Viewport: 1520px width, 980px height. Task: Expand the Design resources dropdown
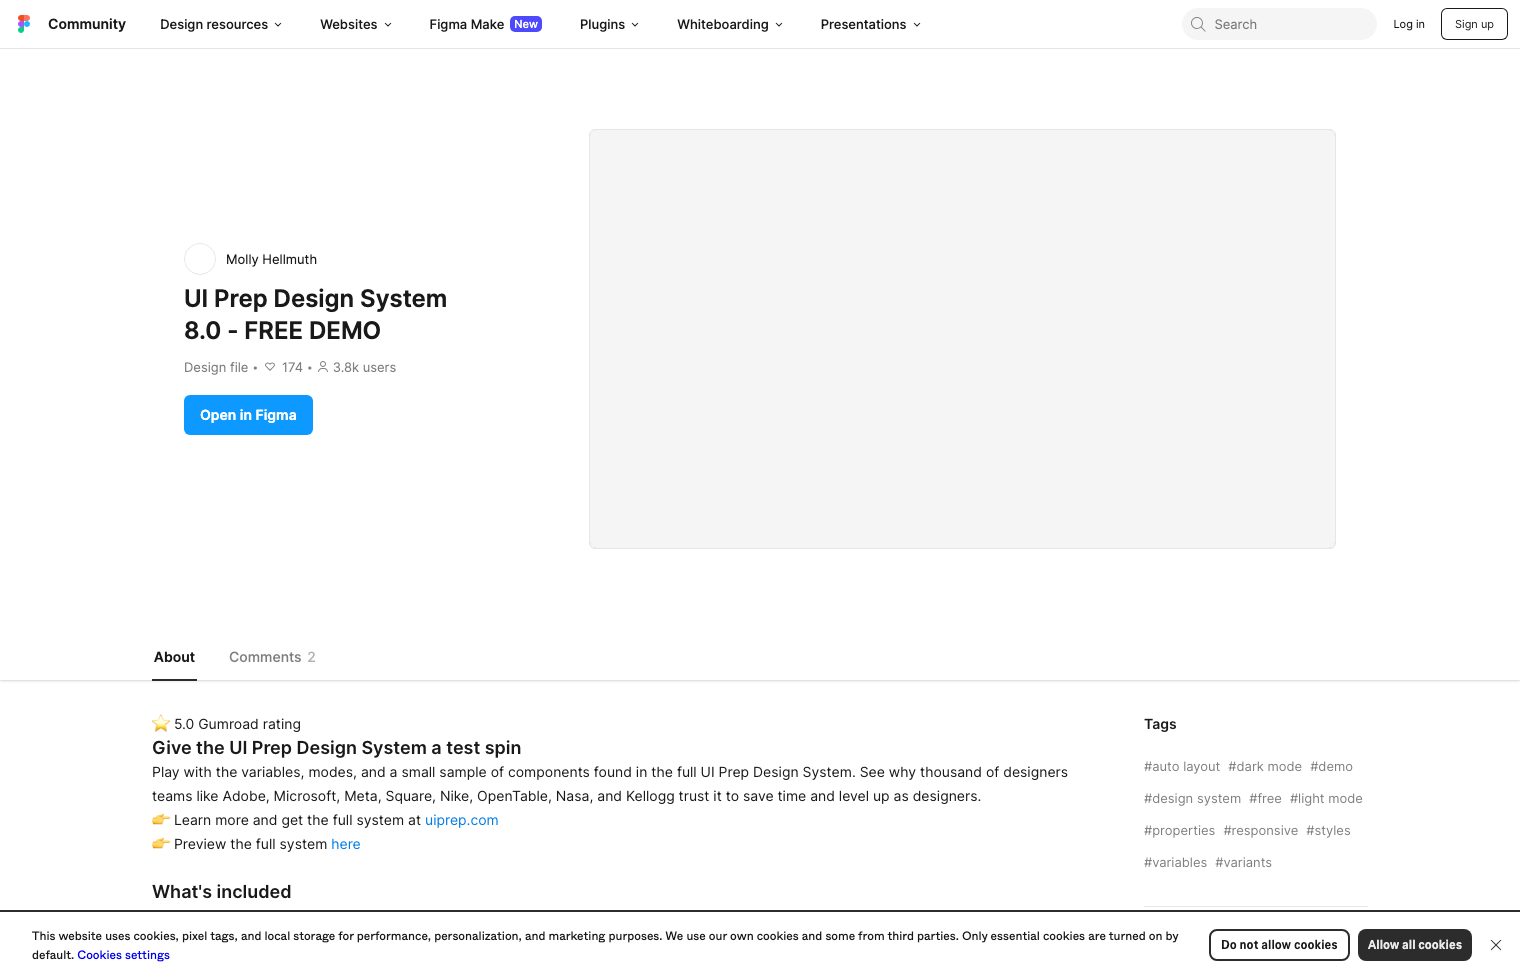220,24
